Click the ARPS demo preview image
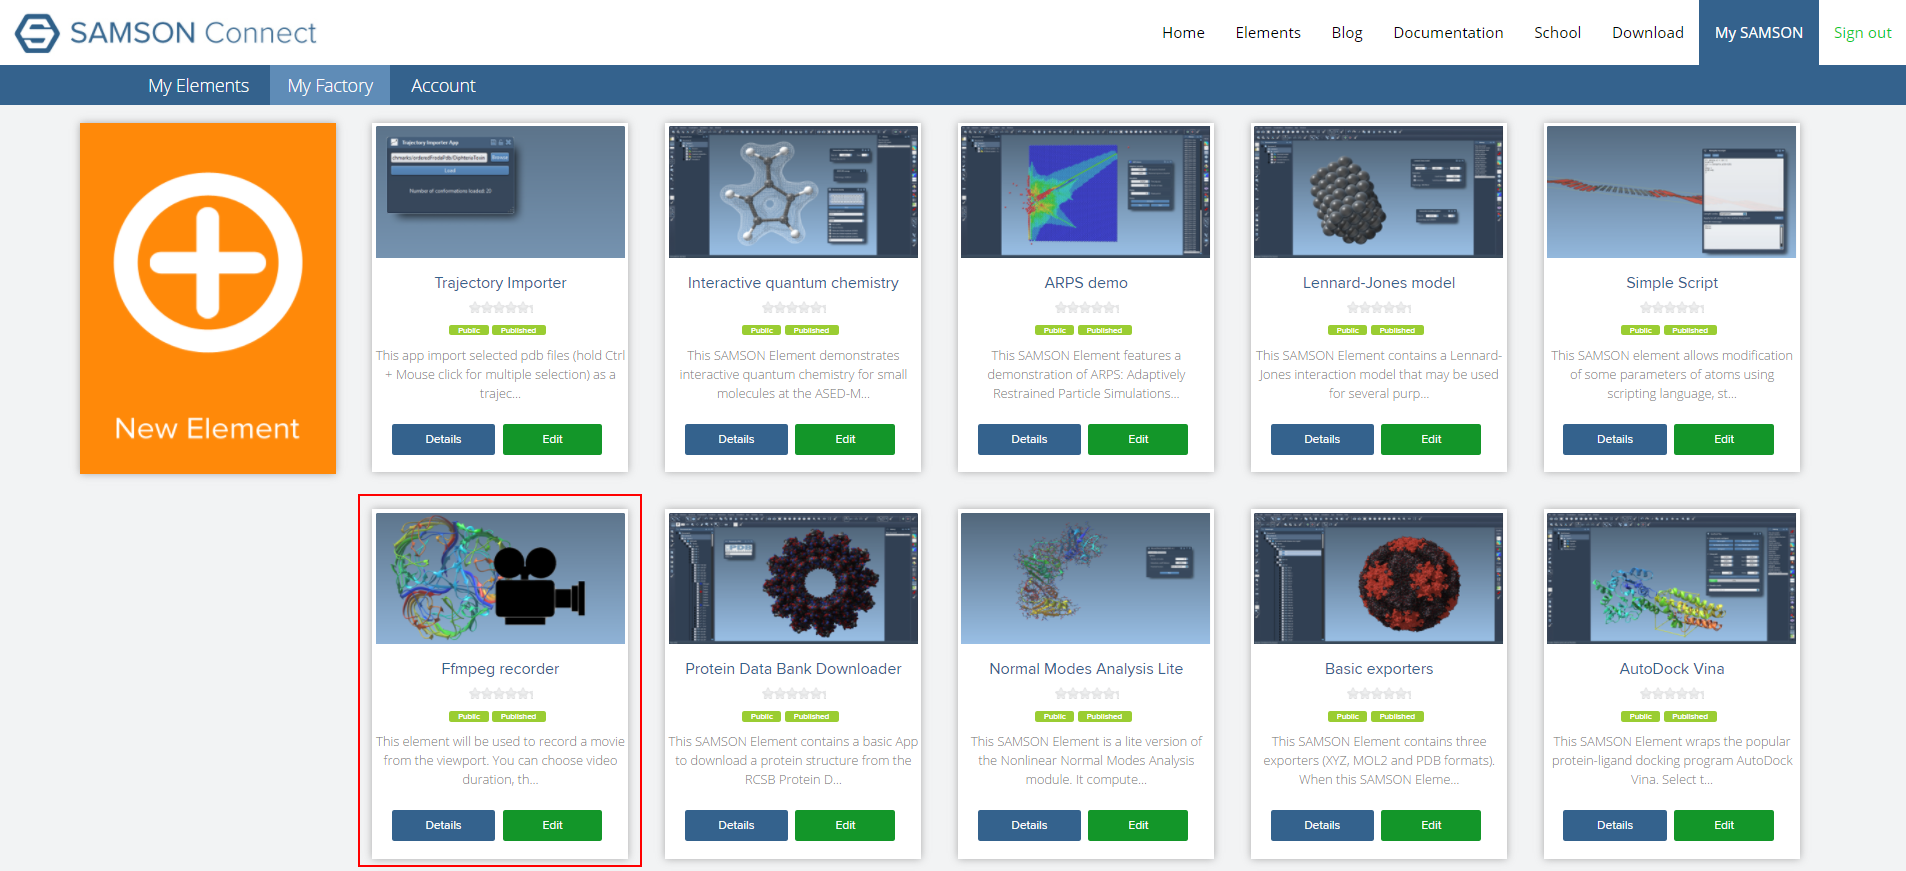 coord(1085,192)
